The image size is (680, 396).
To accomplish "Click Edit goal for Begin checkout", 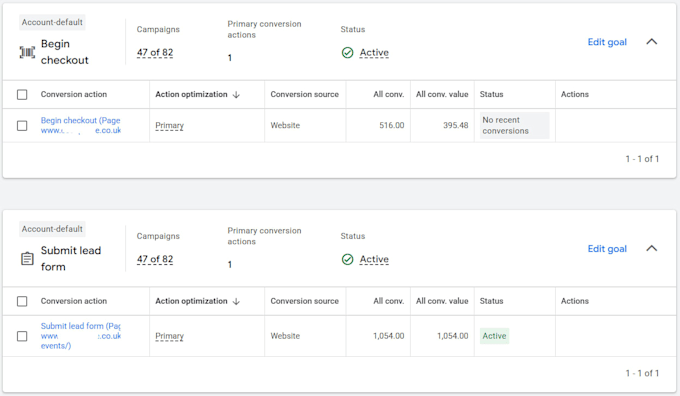I will tap(607, 42).
